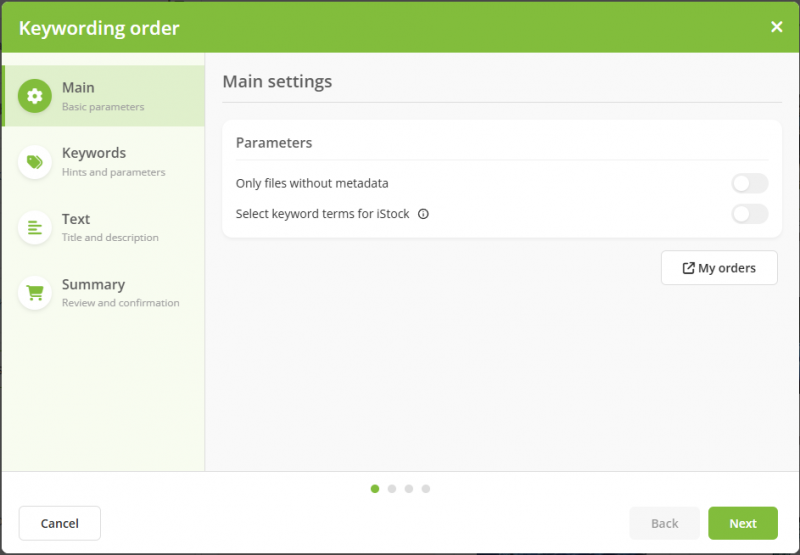Click the Summary shopping cart icon
The height and width of the screenshot is (555, 800).
point(35,293)
